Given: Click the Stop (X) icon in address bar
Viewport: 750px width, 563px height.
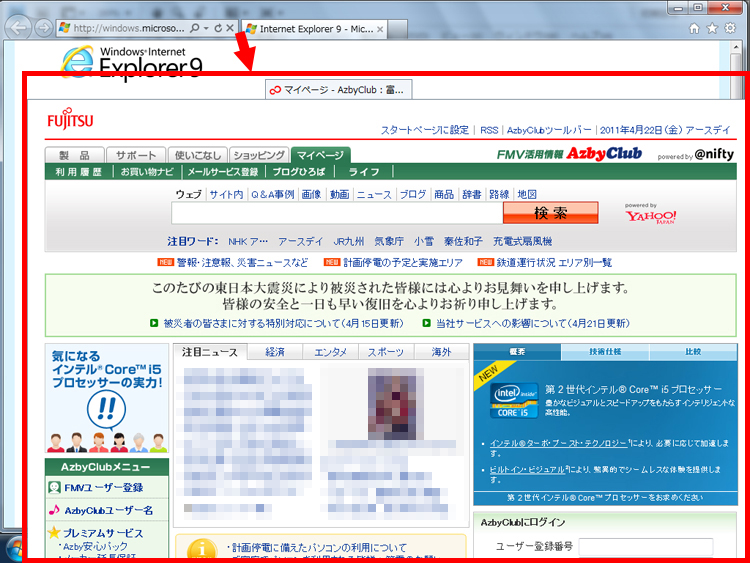Looking at the screenshot, I should (x=230, y=28).
